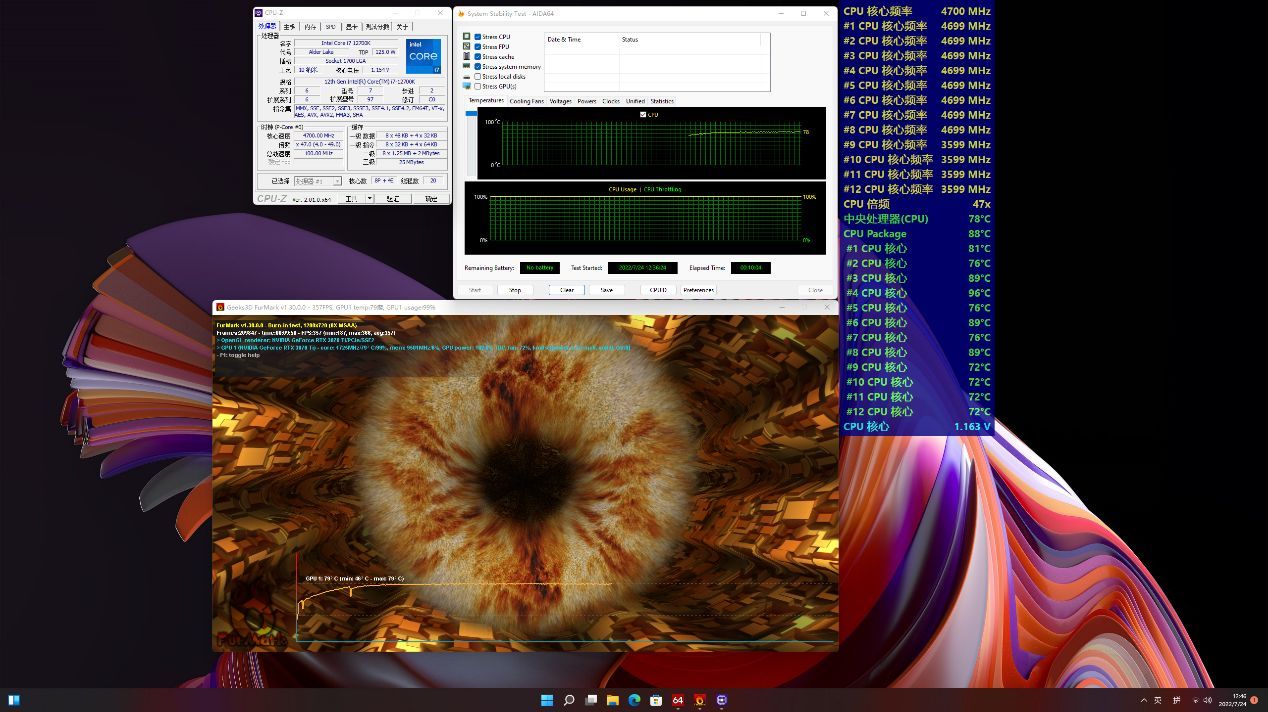The image size is (1268, 712).
Task: Open the processor selector dropdown in CPU-Z
Action: click(338, 180)
